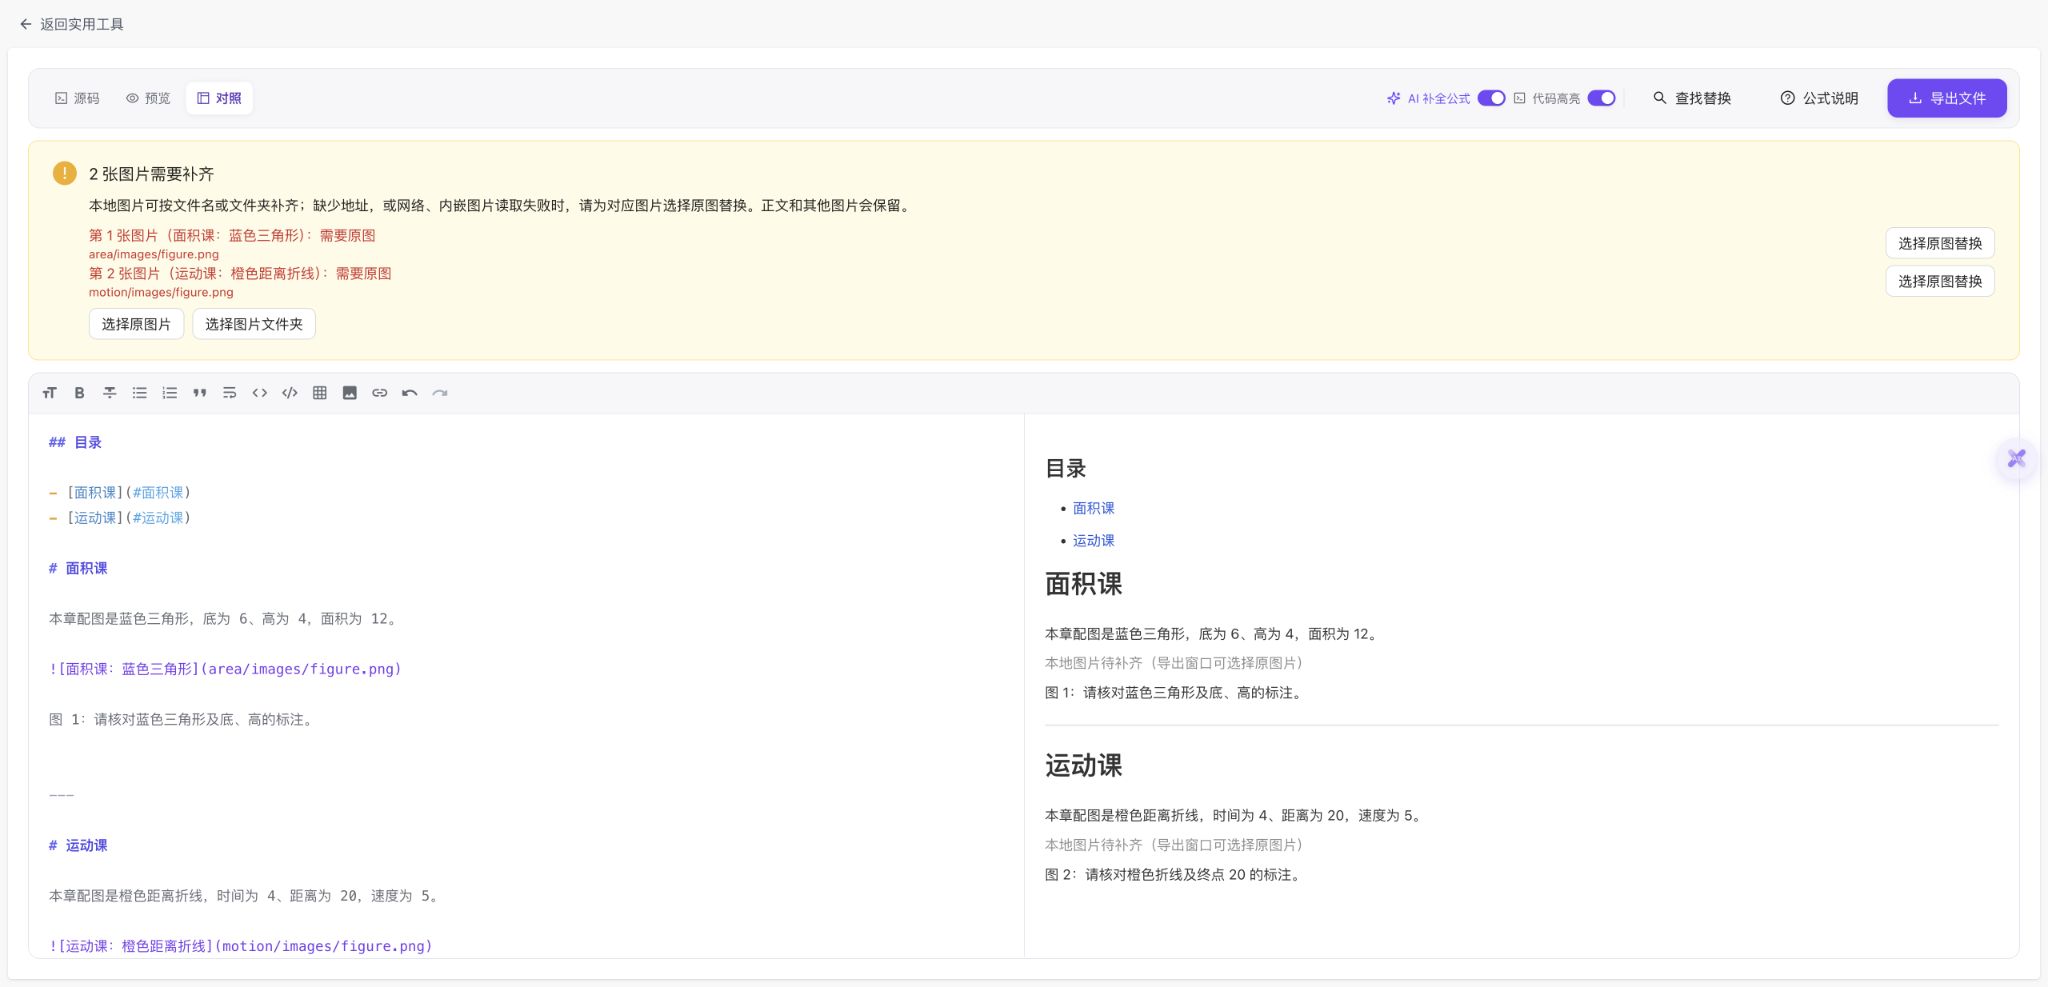Click the 选择原图片 button
This screenshot has height=987, width=2048.
click(x=136, y=324)
